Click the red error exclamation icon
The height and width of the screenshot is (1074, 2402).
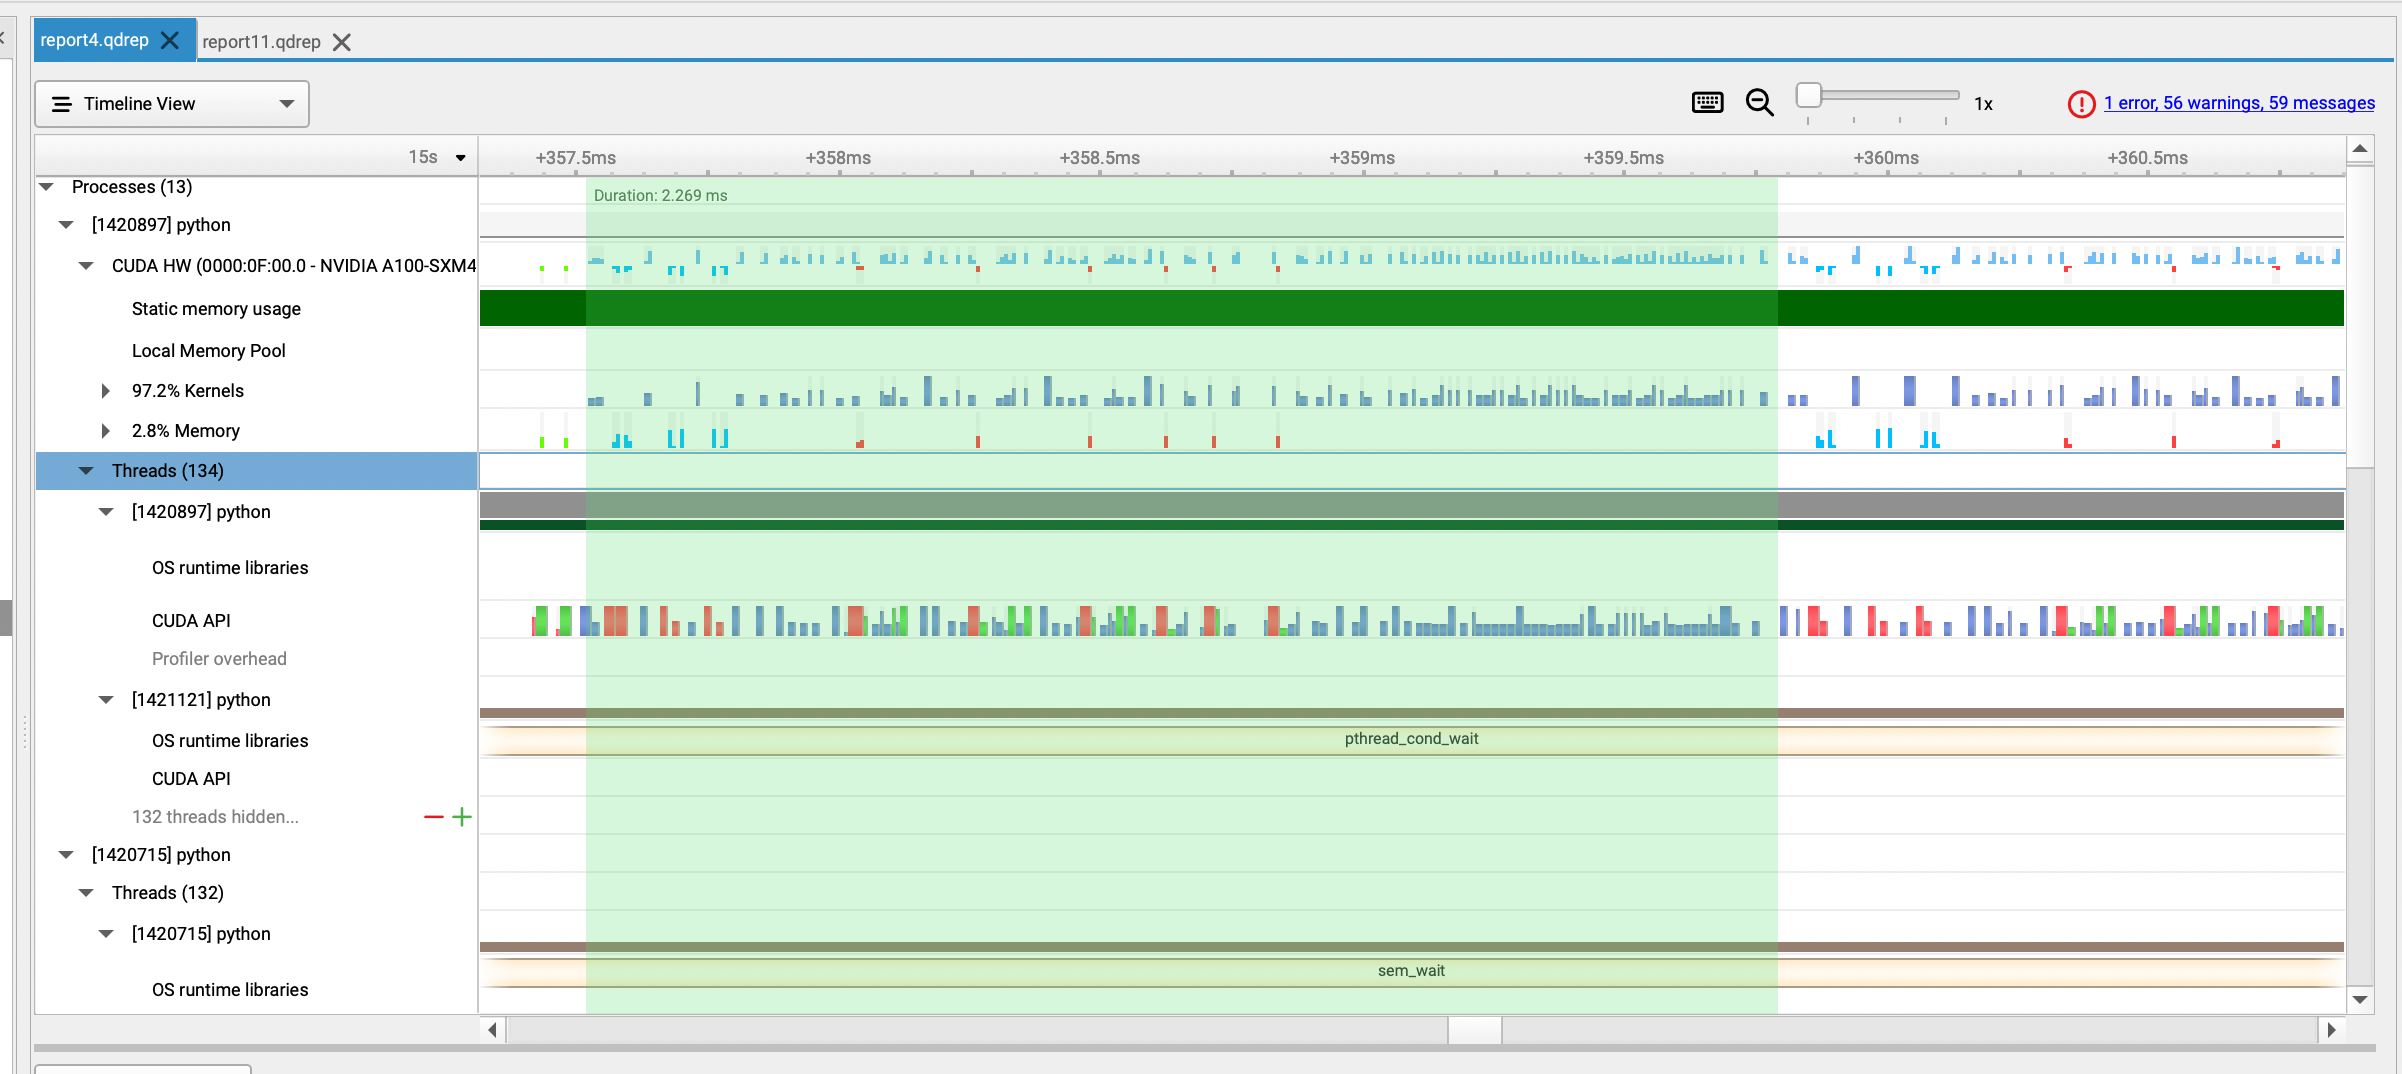coord(2081,103)
